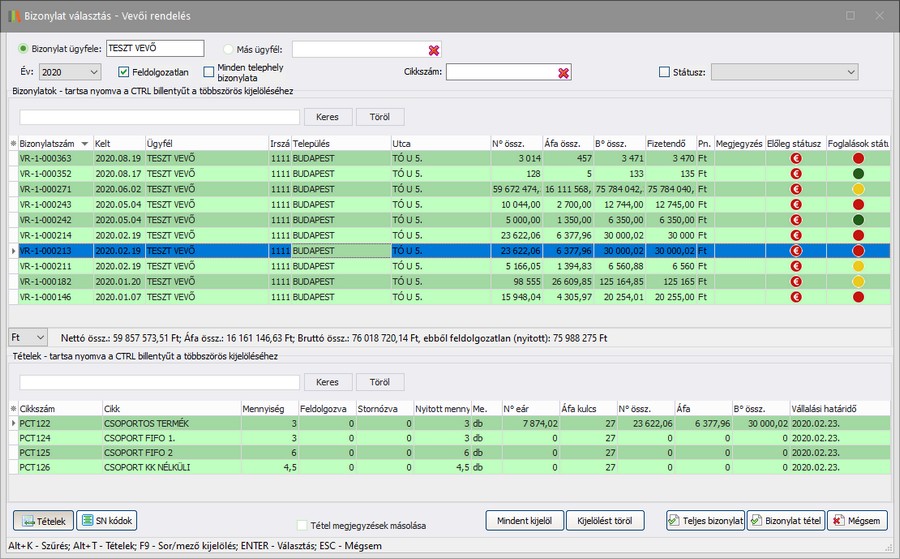The width and height of the screenshot is (900, 559).
Task: Click the Tételek button icon
Action: tap(26, 521)
